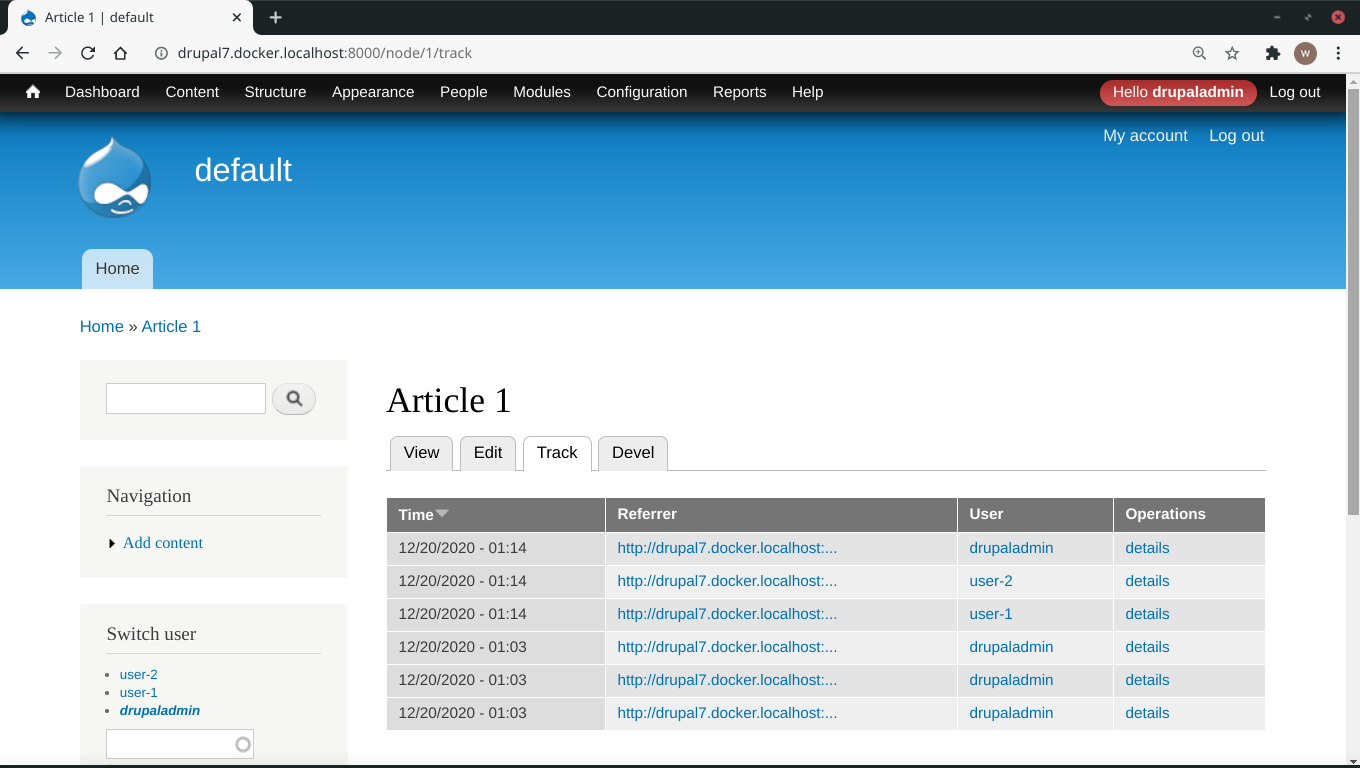
Task: Open Reports admin menu
Action: [740, 92]
